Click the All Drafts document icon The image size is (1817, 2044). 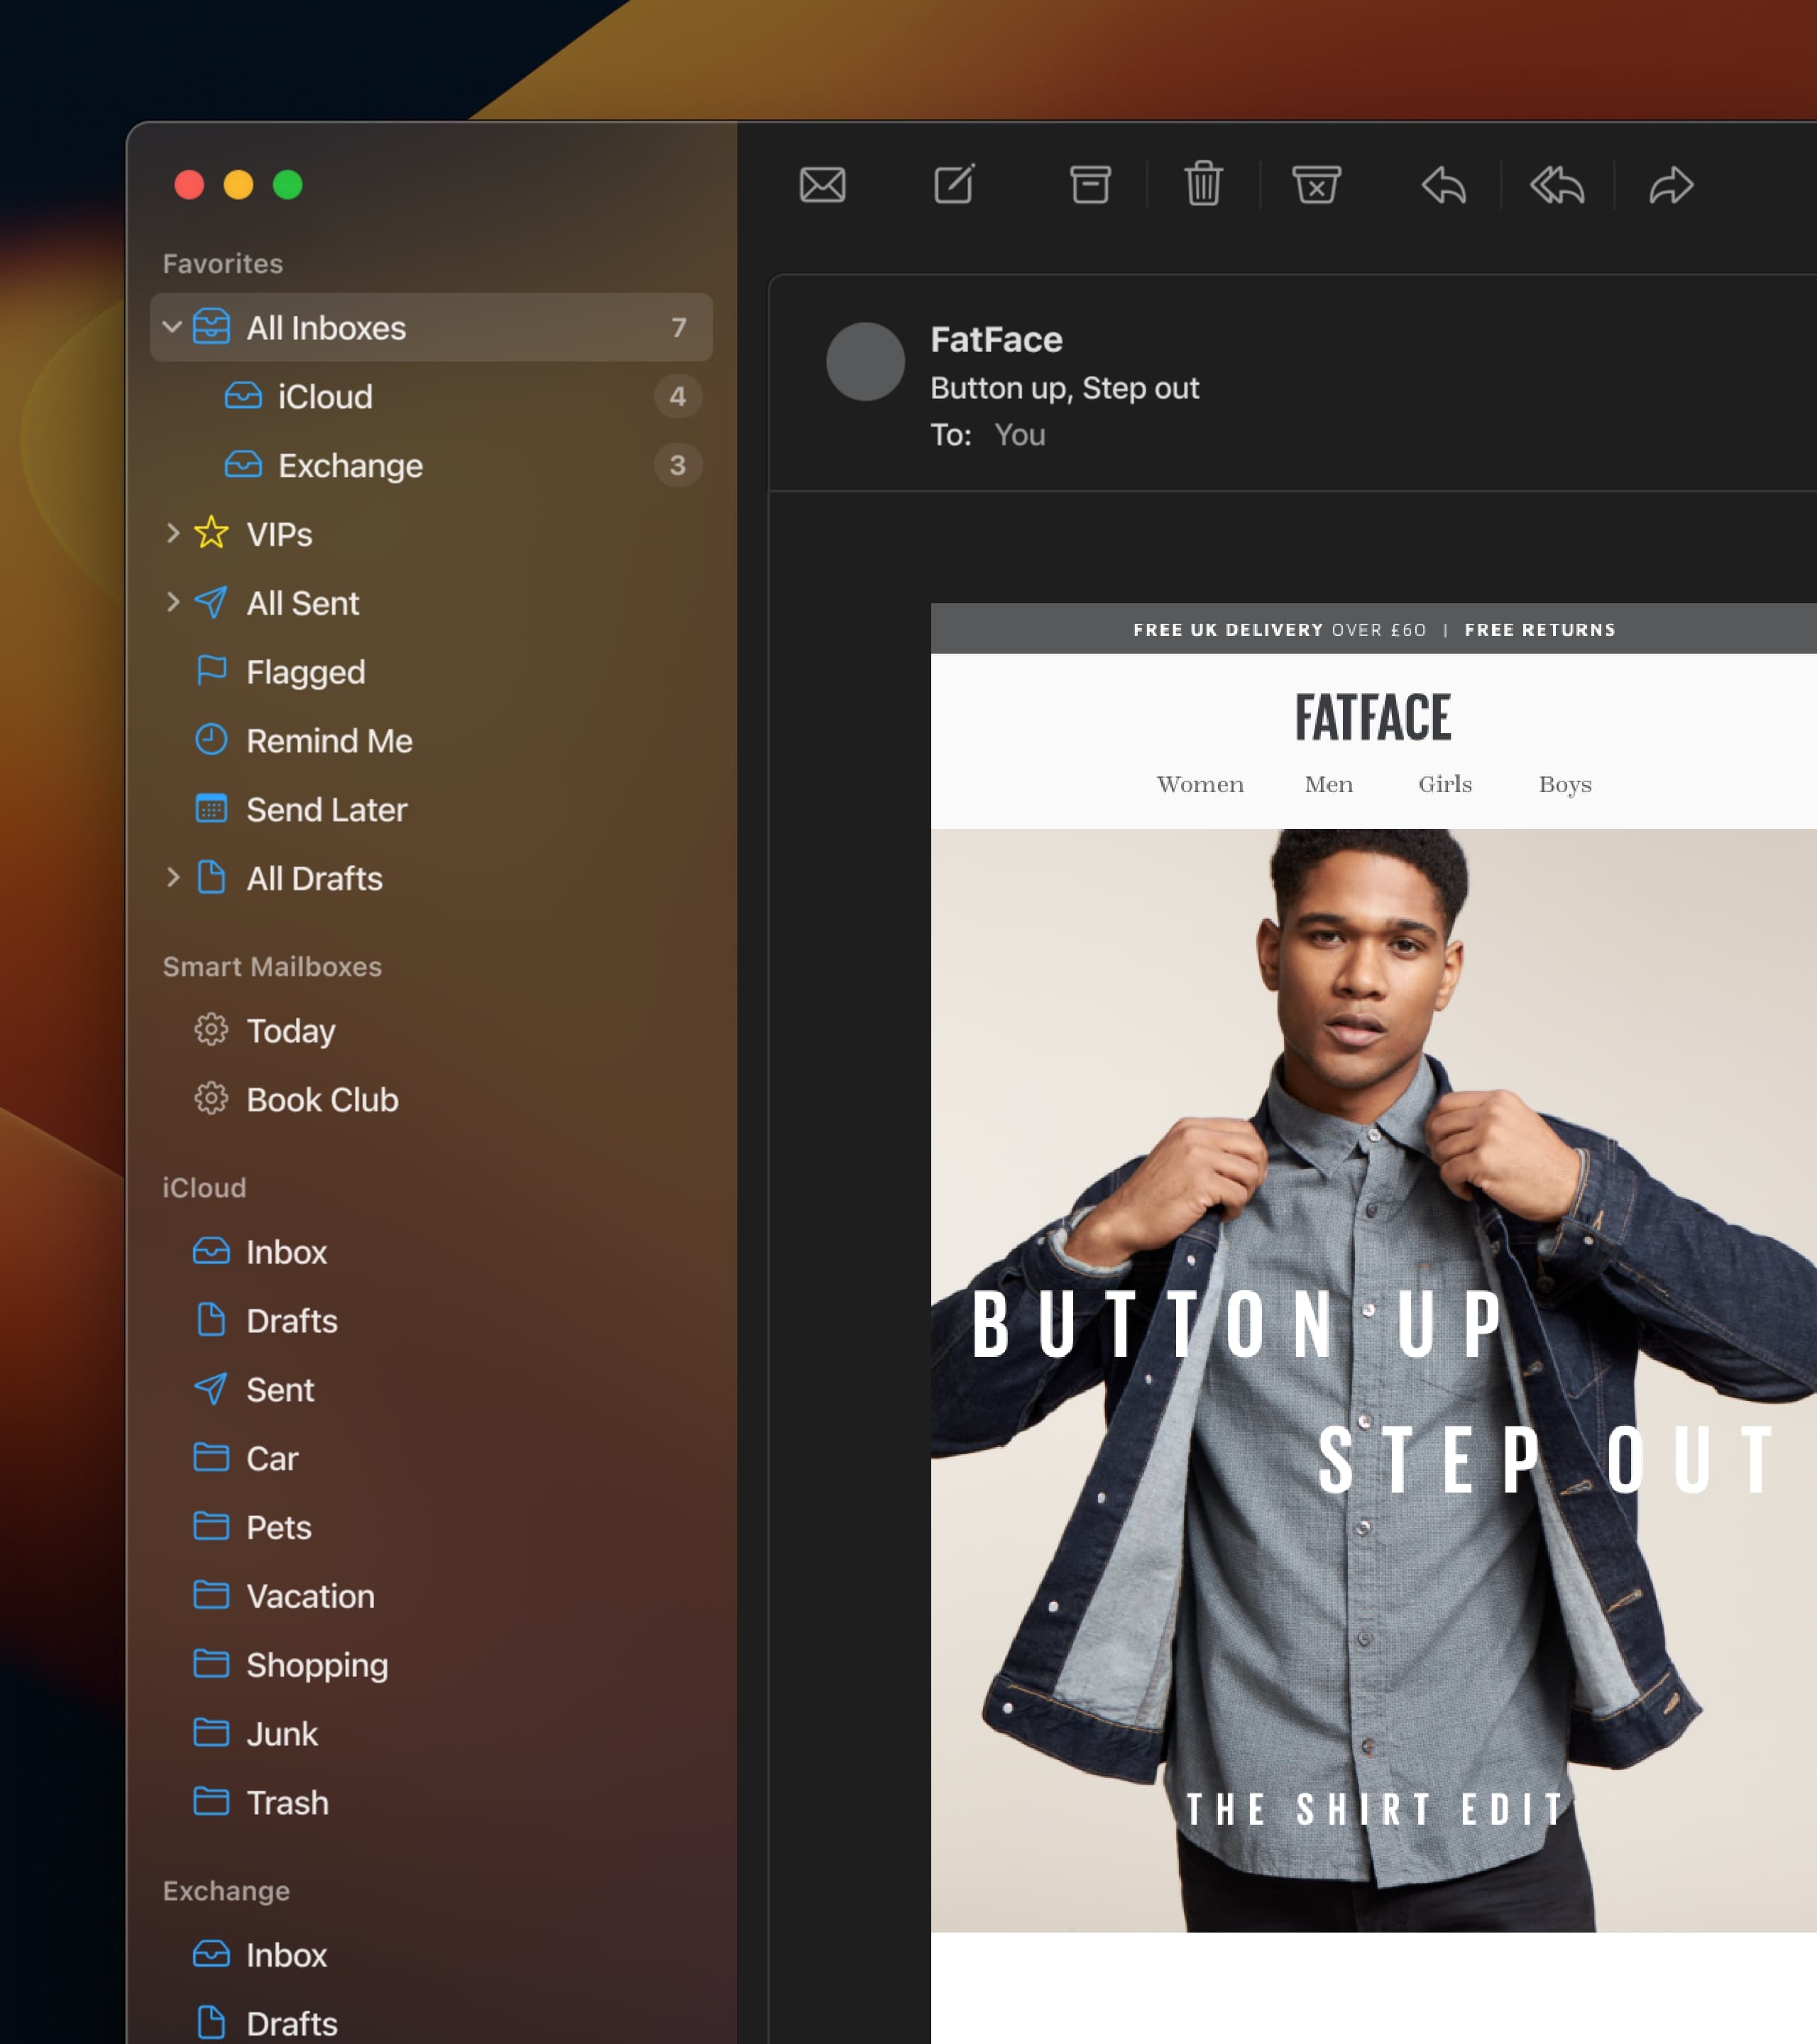tap(211, 877)
